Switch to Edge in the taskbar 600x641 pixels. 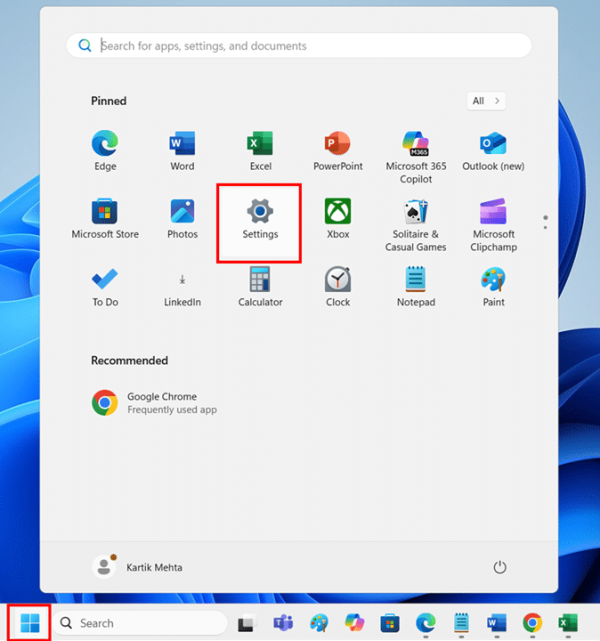tap(425, 623)
